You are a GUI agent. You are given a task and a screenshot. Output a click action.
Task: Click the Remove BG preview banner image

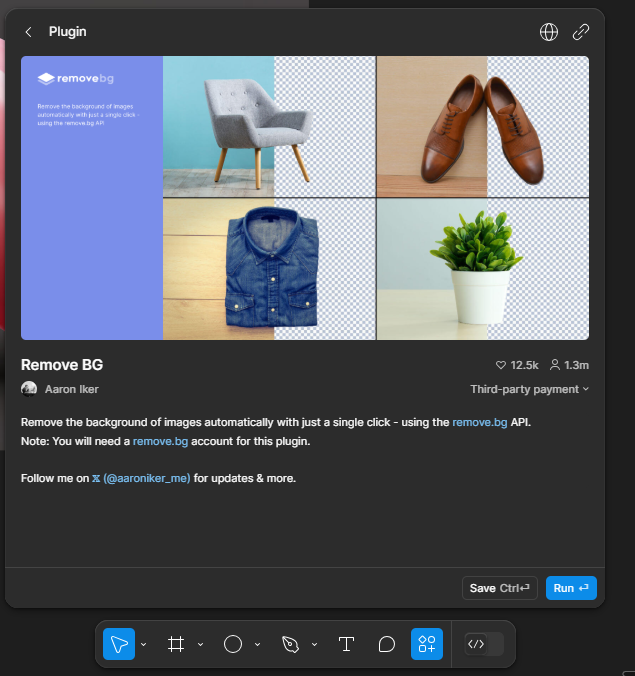click(x=305, y=198)
